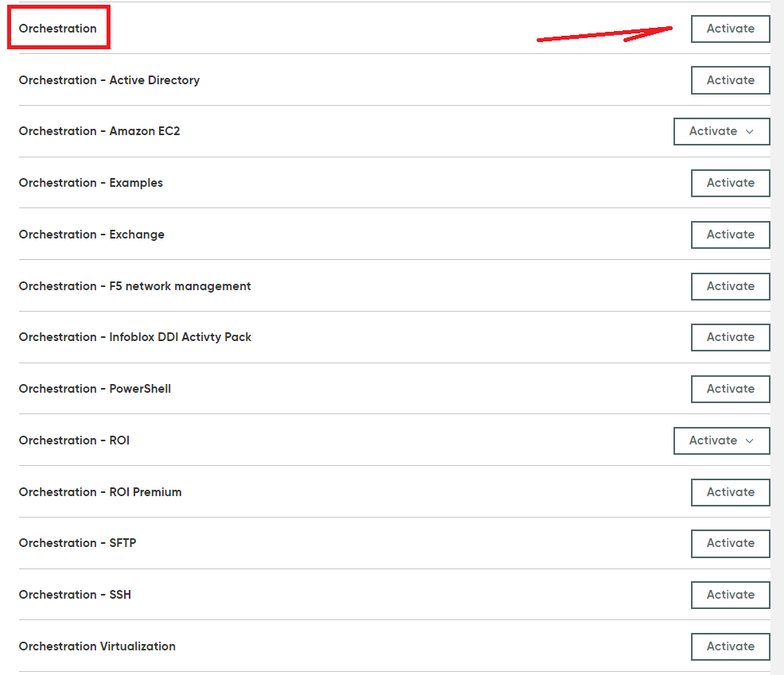This screenshot has width=784, height=675.
Task: Activate Orchestration - Examples plugin
Action: click(x=730, y=183)
